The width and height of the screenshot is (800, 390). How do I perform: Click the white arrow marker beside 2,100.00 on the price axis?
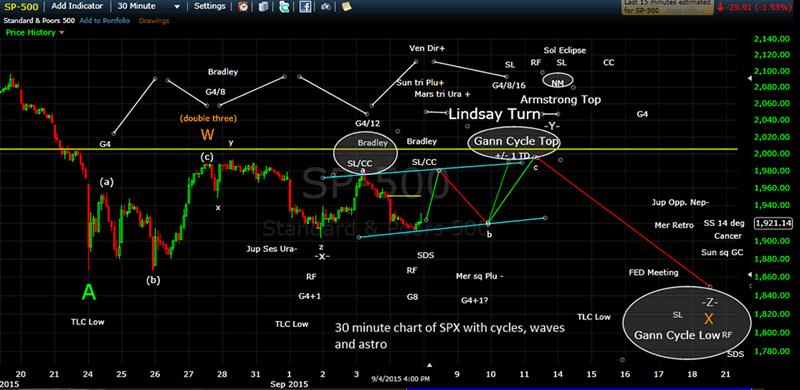[x=749, y=78]
